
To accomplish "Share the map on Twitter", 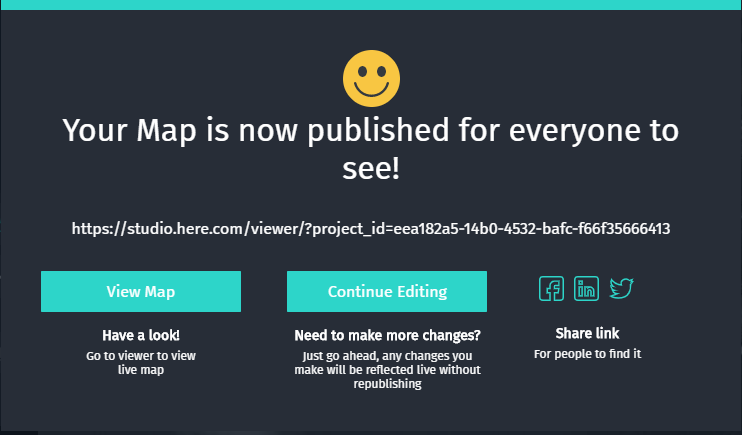I will click(x=621, y=288).
